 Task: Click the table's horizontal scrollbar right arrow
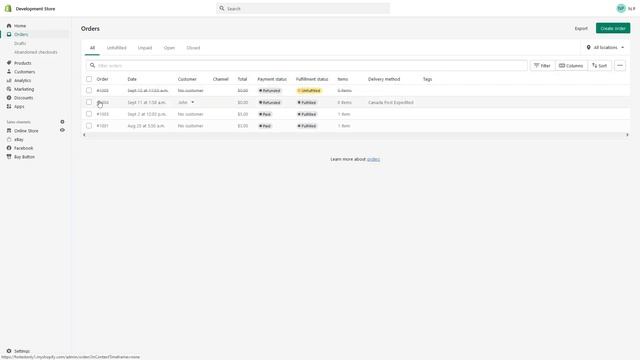pyautogui.click(x=627, y=135)
